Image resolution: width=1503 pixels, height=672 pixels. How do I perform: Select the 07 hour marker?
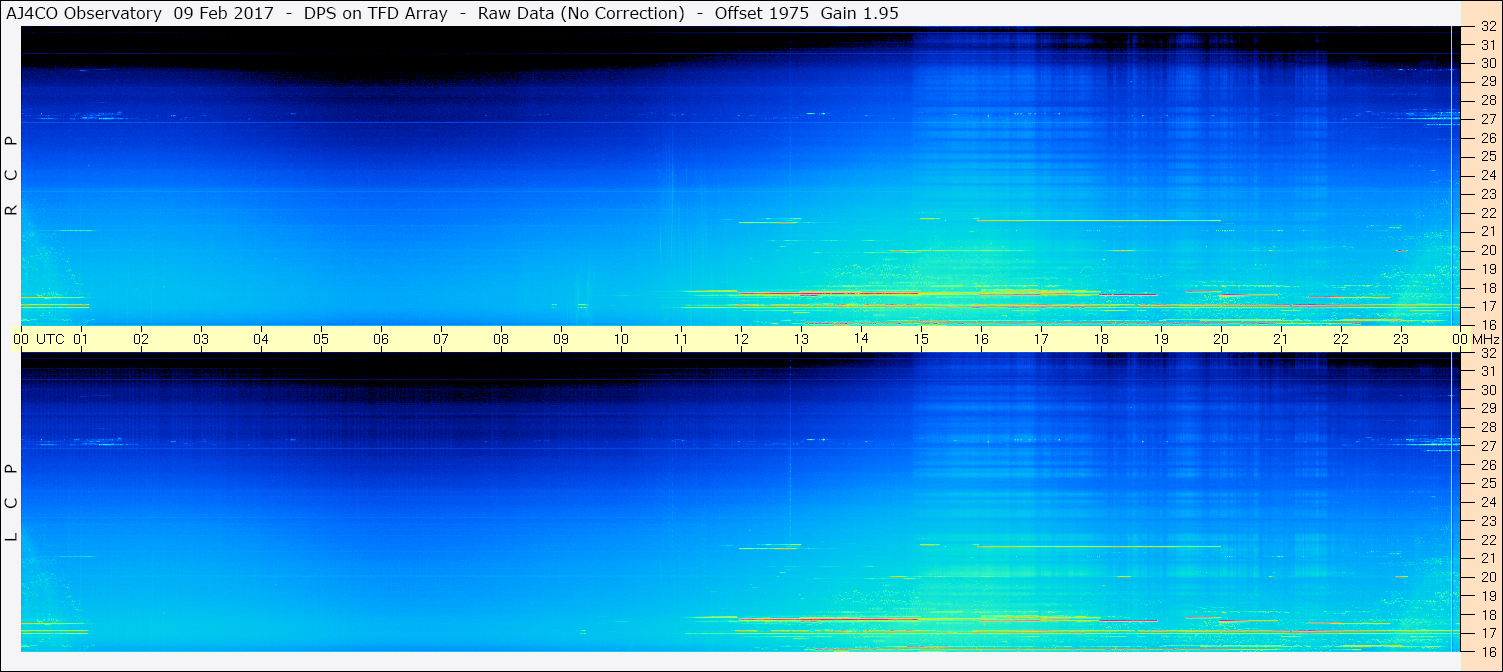pos(441,339)
